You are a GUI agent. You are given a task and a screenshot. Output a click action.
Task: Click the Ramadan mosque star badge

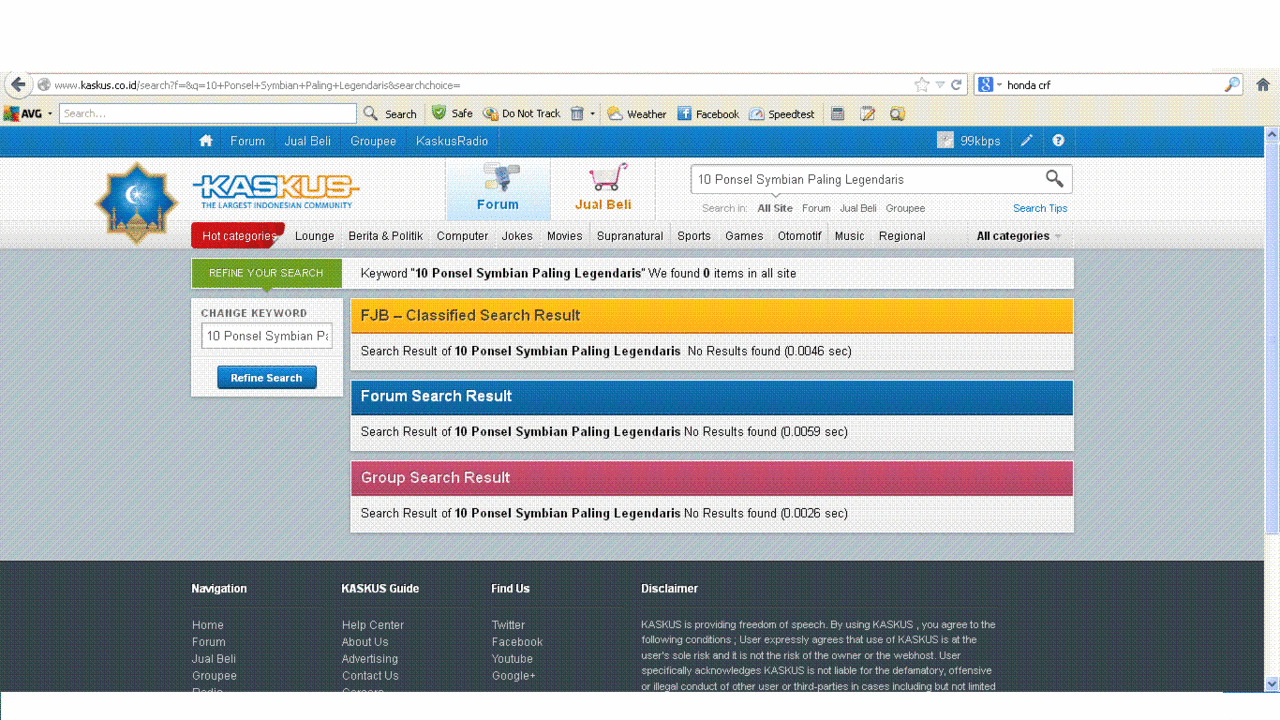[136, 203]
